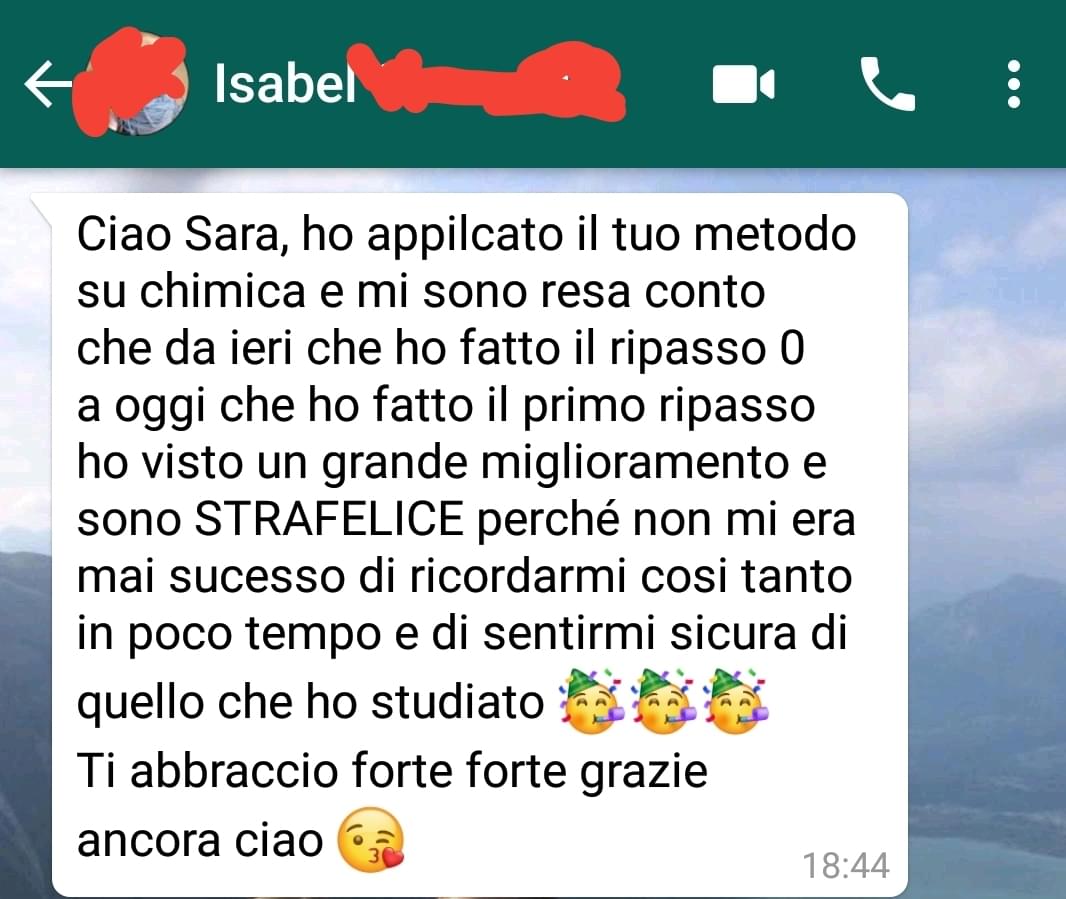This screenshot has height=899, width=1066.
Task: Click the red-scribbled surname in the header
Action: [x=488, y=82]
